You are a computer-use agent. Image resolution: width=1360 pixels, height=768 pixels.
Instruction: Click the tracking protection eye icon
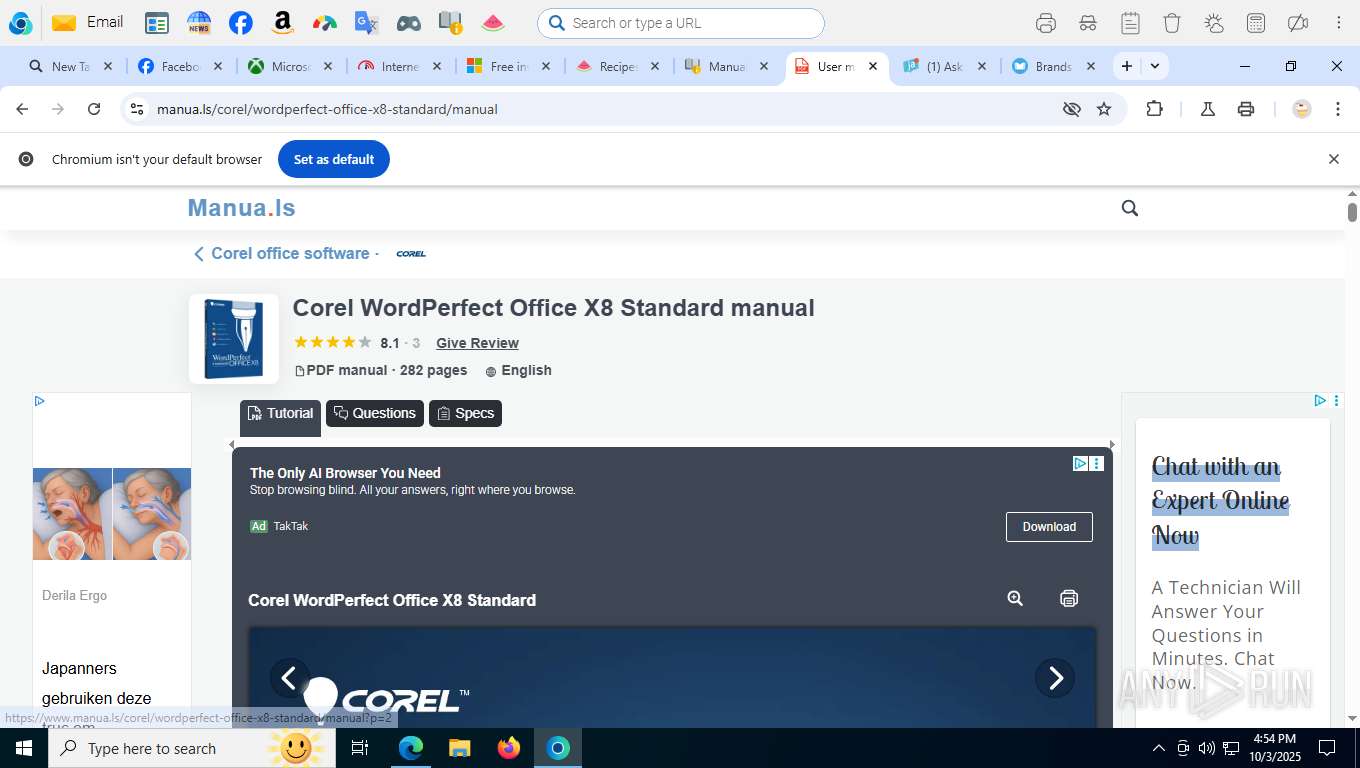(x=1072, y=109)
